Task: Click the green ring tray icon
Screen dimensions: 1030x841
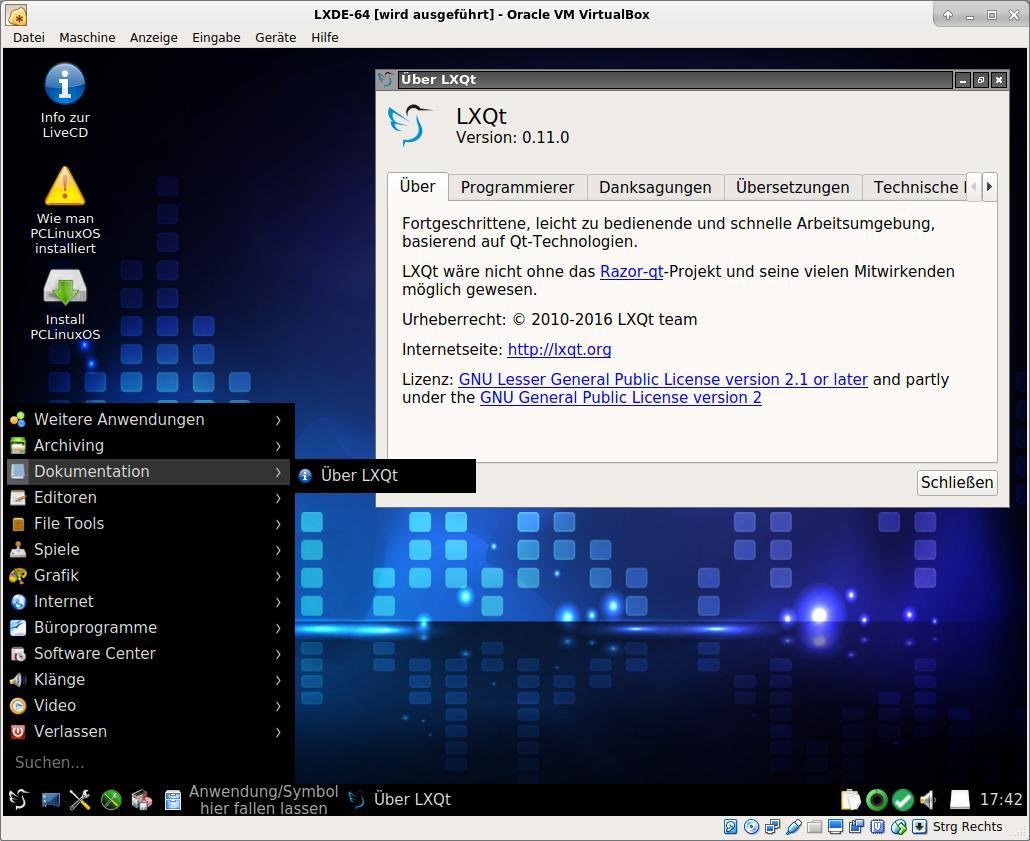Action: coord(877,800)
